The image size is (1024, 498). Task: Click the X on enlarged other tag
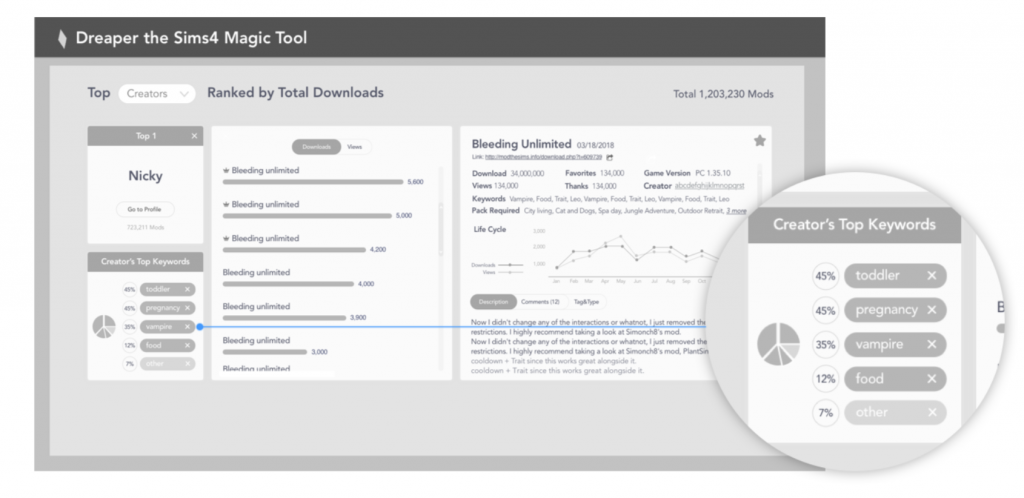932,412
